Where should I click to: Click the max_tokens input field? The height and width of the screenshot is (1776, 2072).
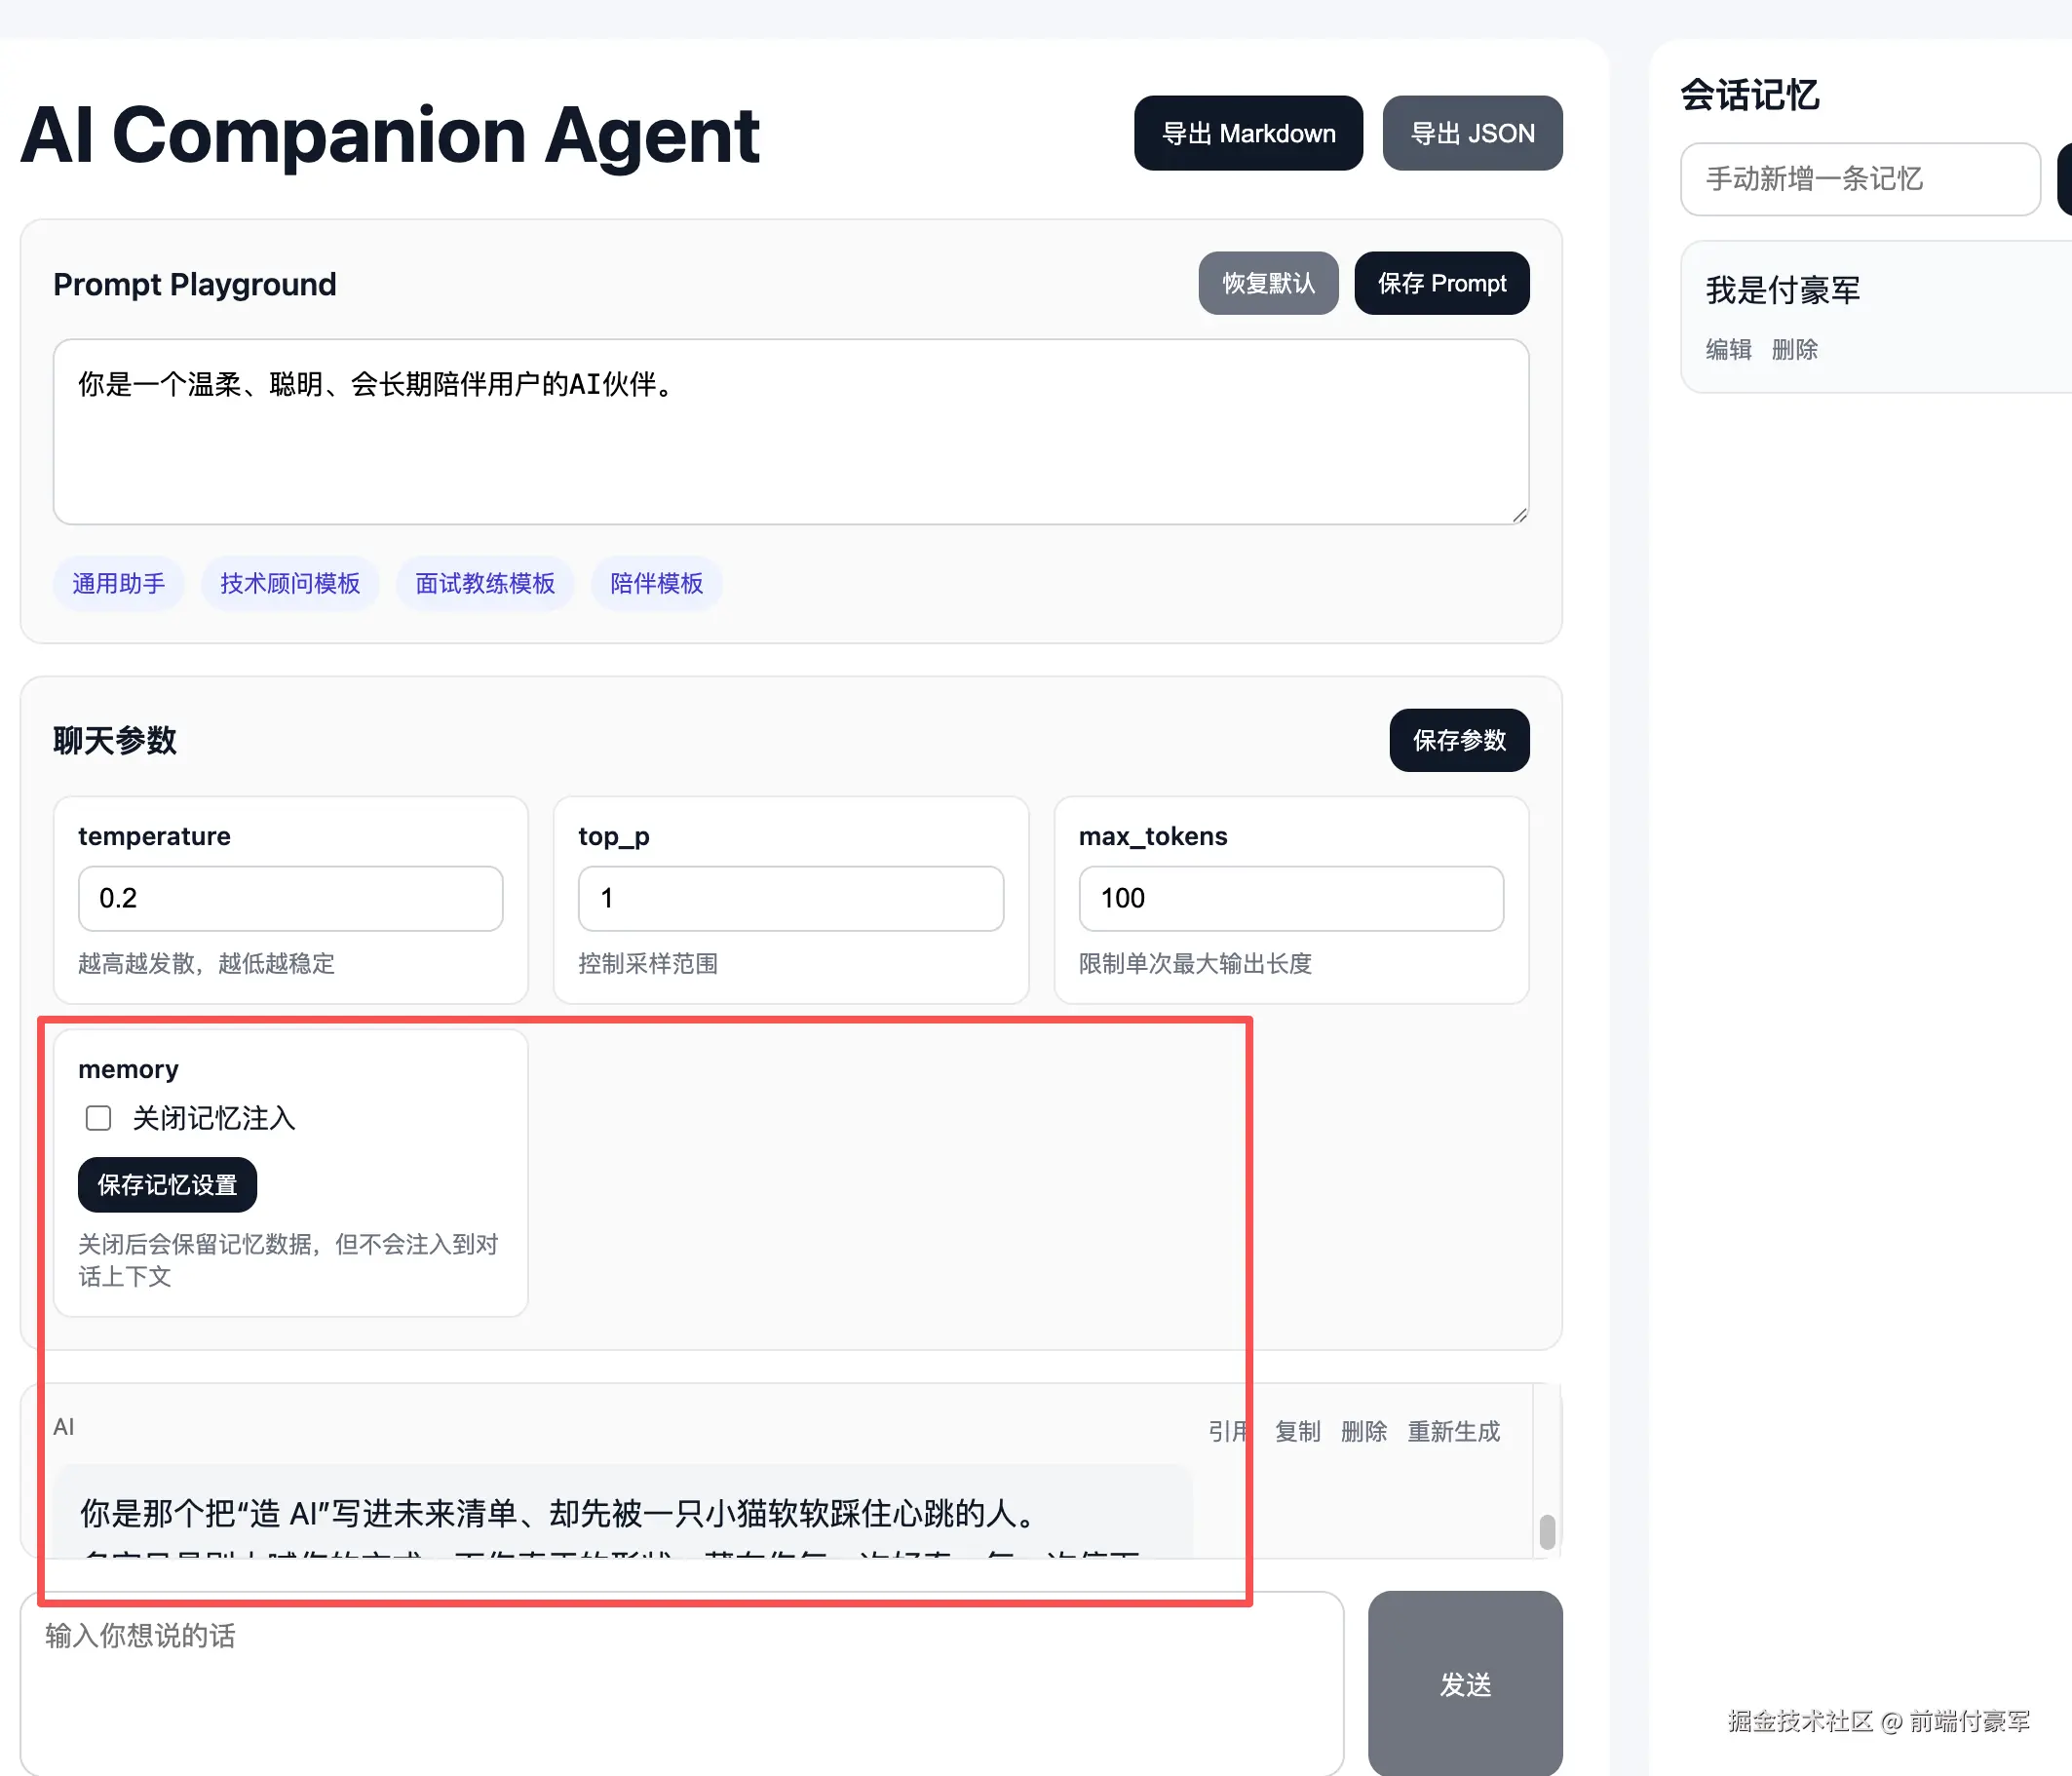(1290, 898)
